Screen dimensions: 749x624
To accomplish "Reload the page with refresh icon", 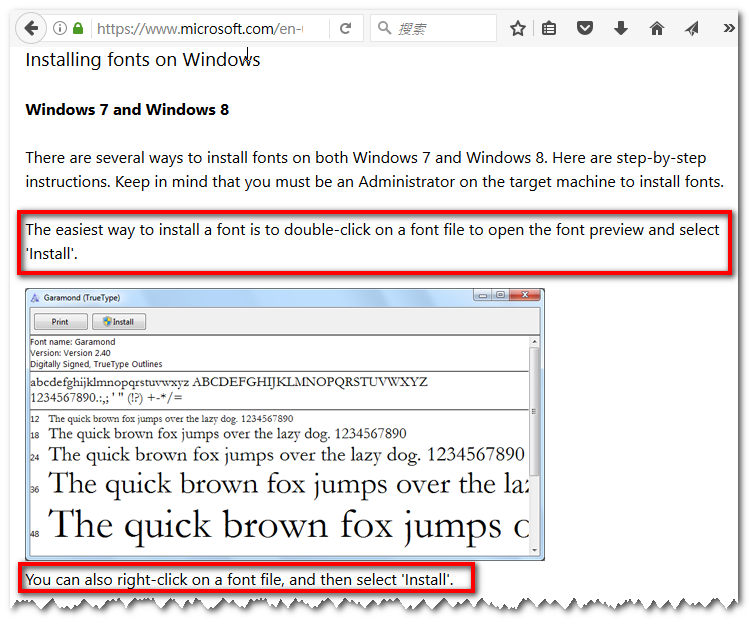I will click(345, 29).
